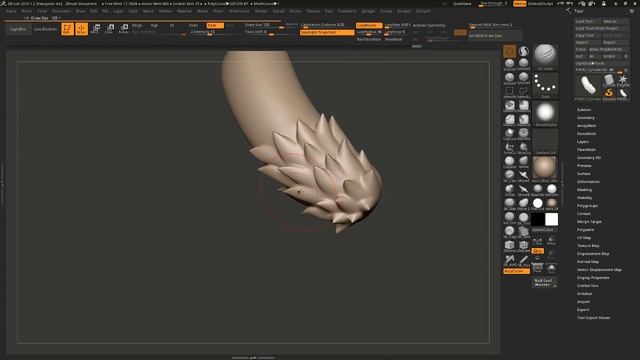Open the Texture Off selector

545,142
